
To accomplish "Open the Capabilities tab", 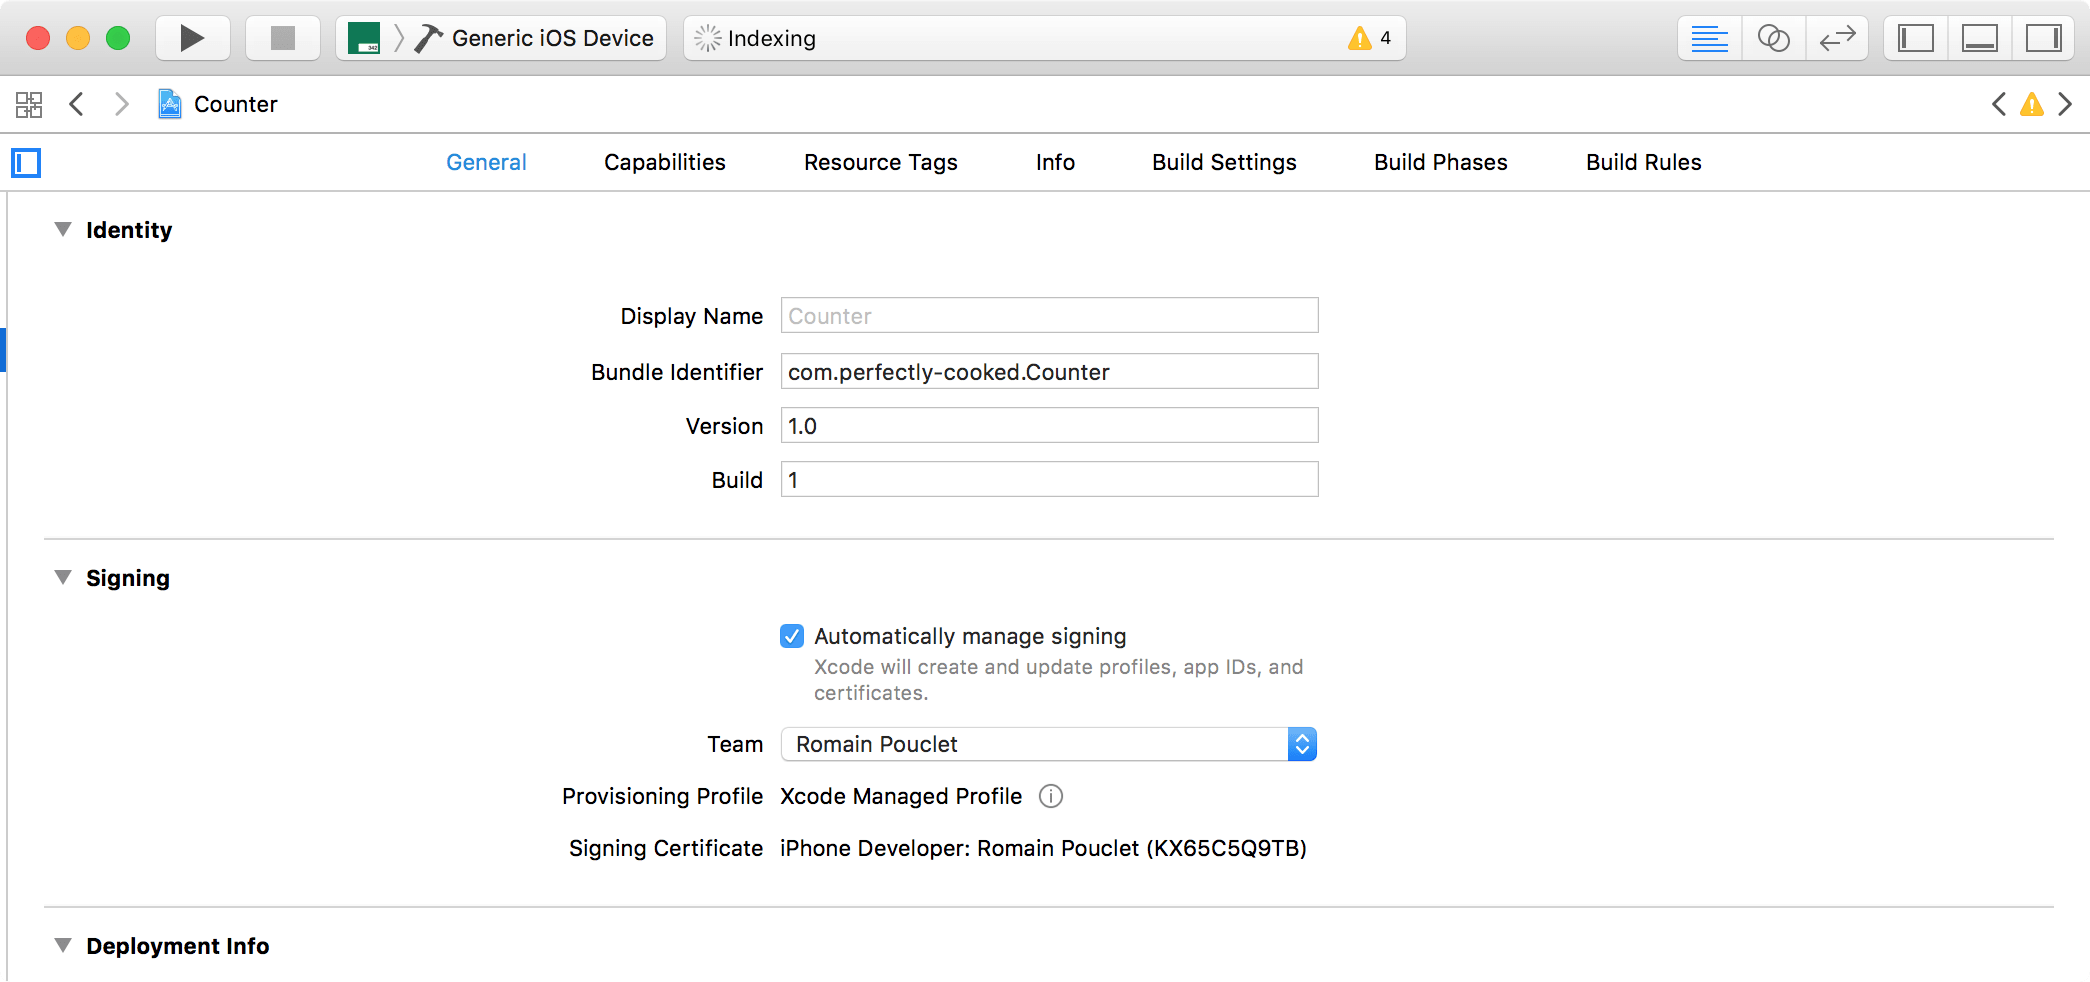I will (x=664, y=162).
